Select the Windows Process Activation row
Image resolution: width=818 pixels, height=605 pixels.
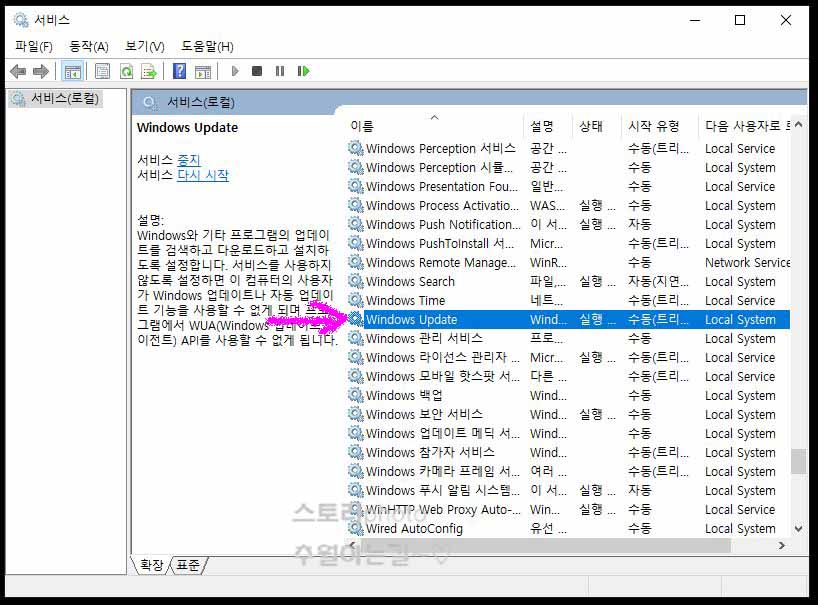click(x=568, y=205)
